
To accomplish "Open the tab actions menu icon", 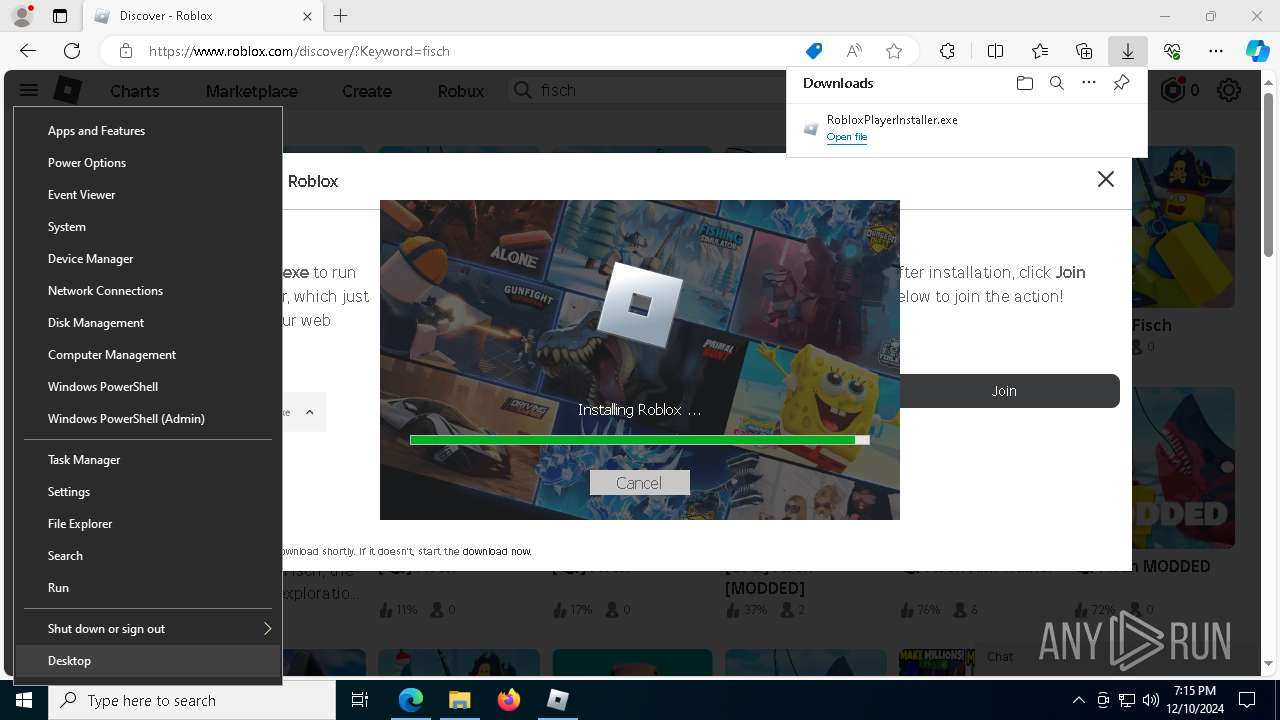I will pos(60,16).
